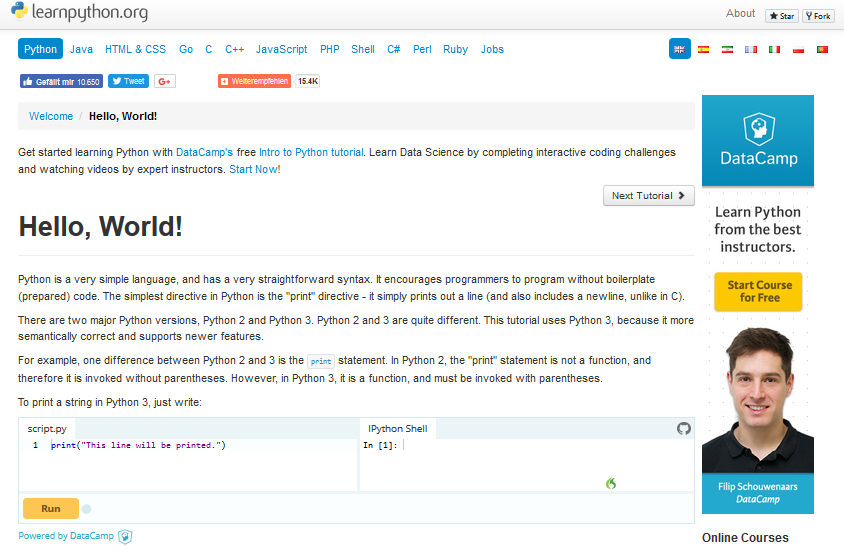Click the DataCamp shield icon in footer

pyautogui.click(x=125, y=536)
